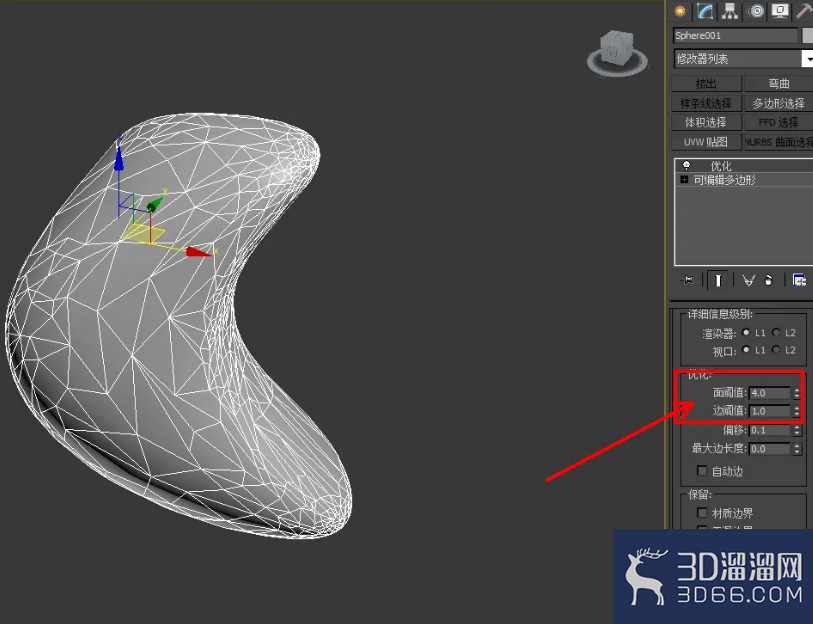Viewport: 813px width, 624px height.
Task: Click the blue Z-axis gizmo arrow
Action: 119,157
